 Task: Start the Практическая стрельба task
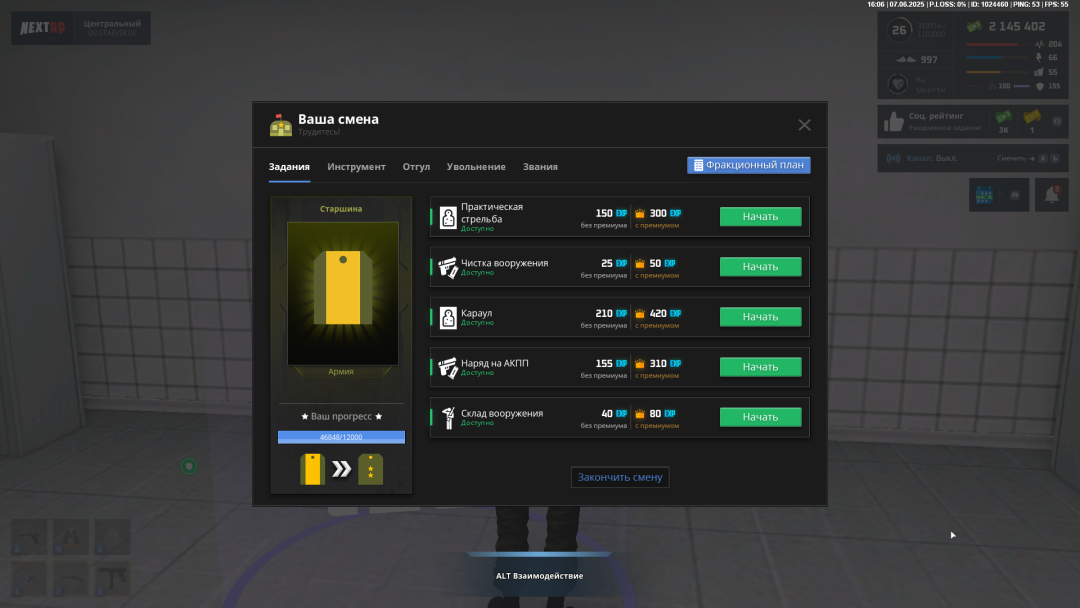[760, 217]
